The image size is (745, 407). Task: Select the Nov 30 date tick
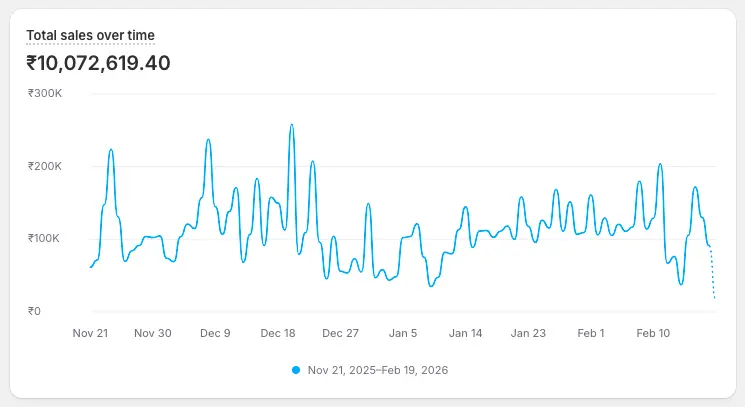[x=152, y=333]
